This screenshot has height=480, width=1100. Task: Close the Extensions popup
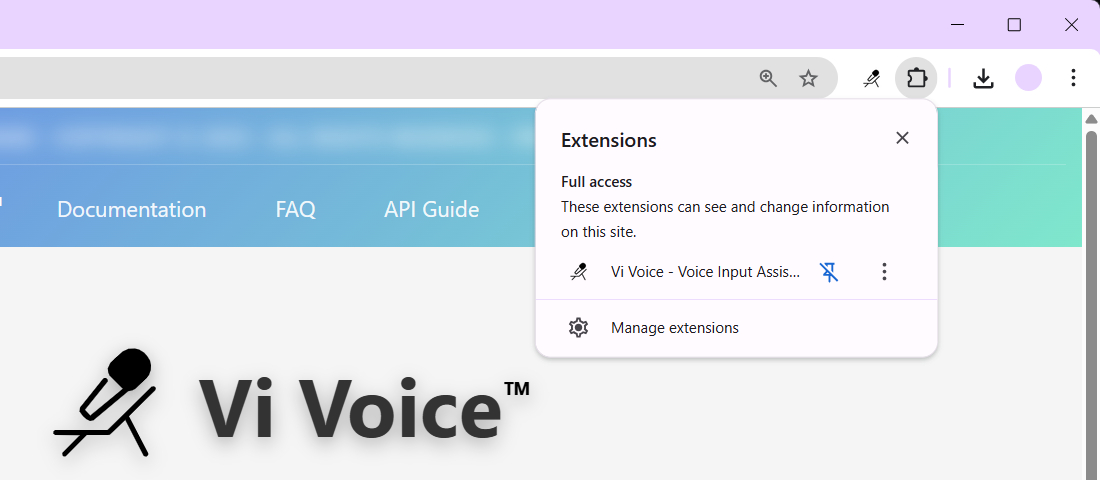[x=902, y=138]
